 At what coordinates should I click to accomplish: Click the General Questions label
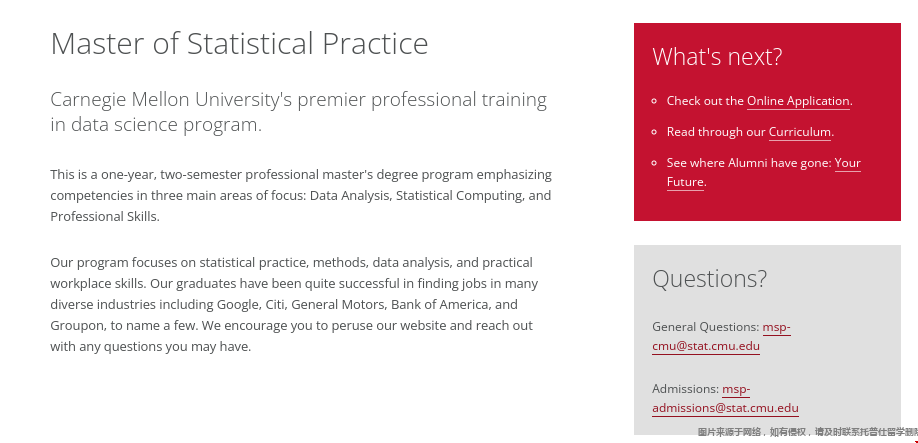(x=705, y=327)
